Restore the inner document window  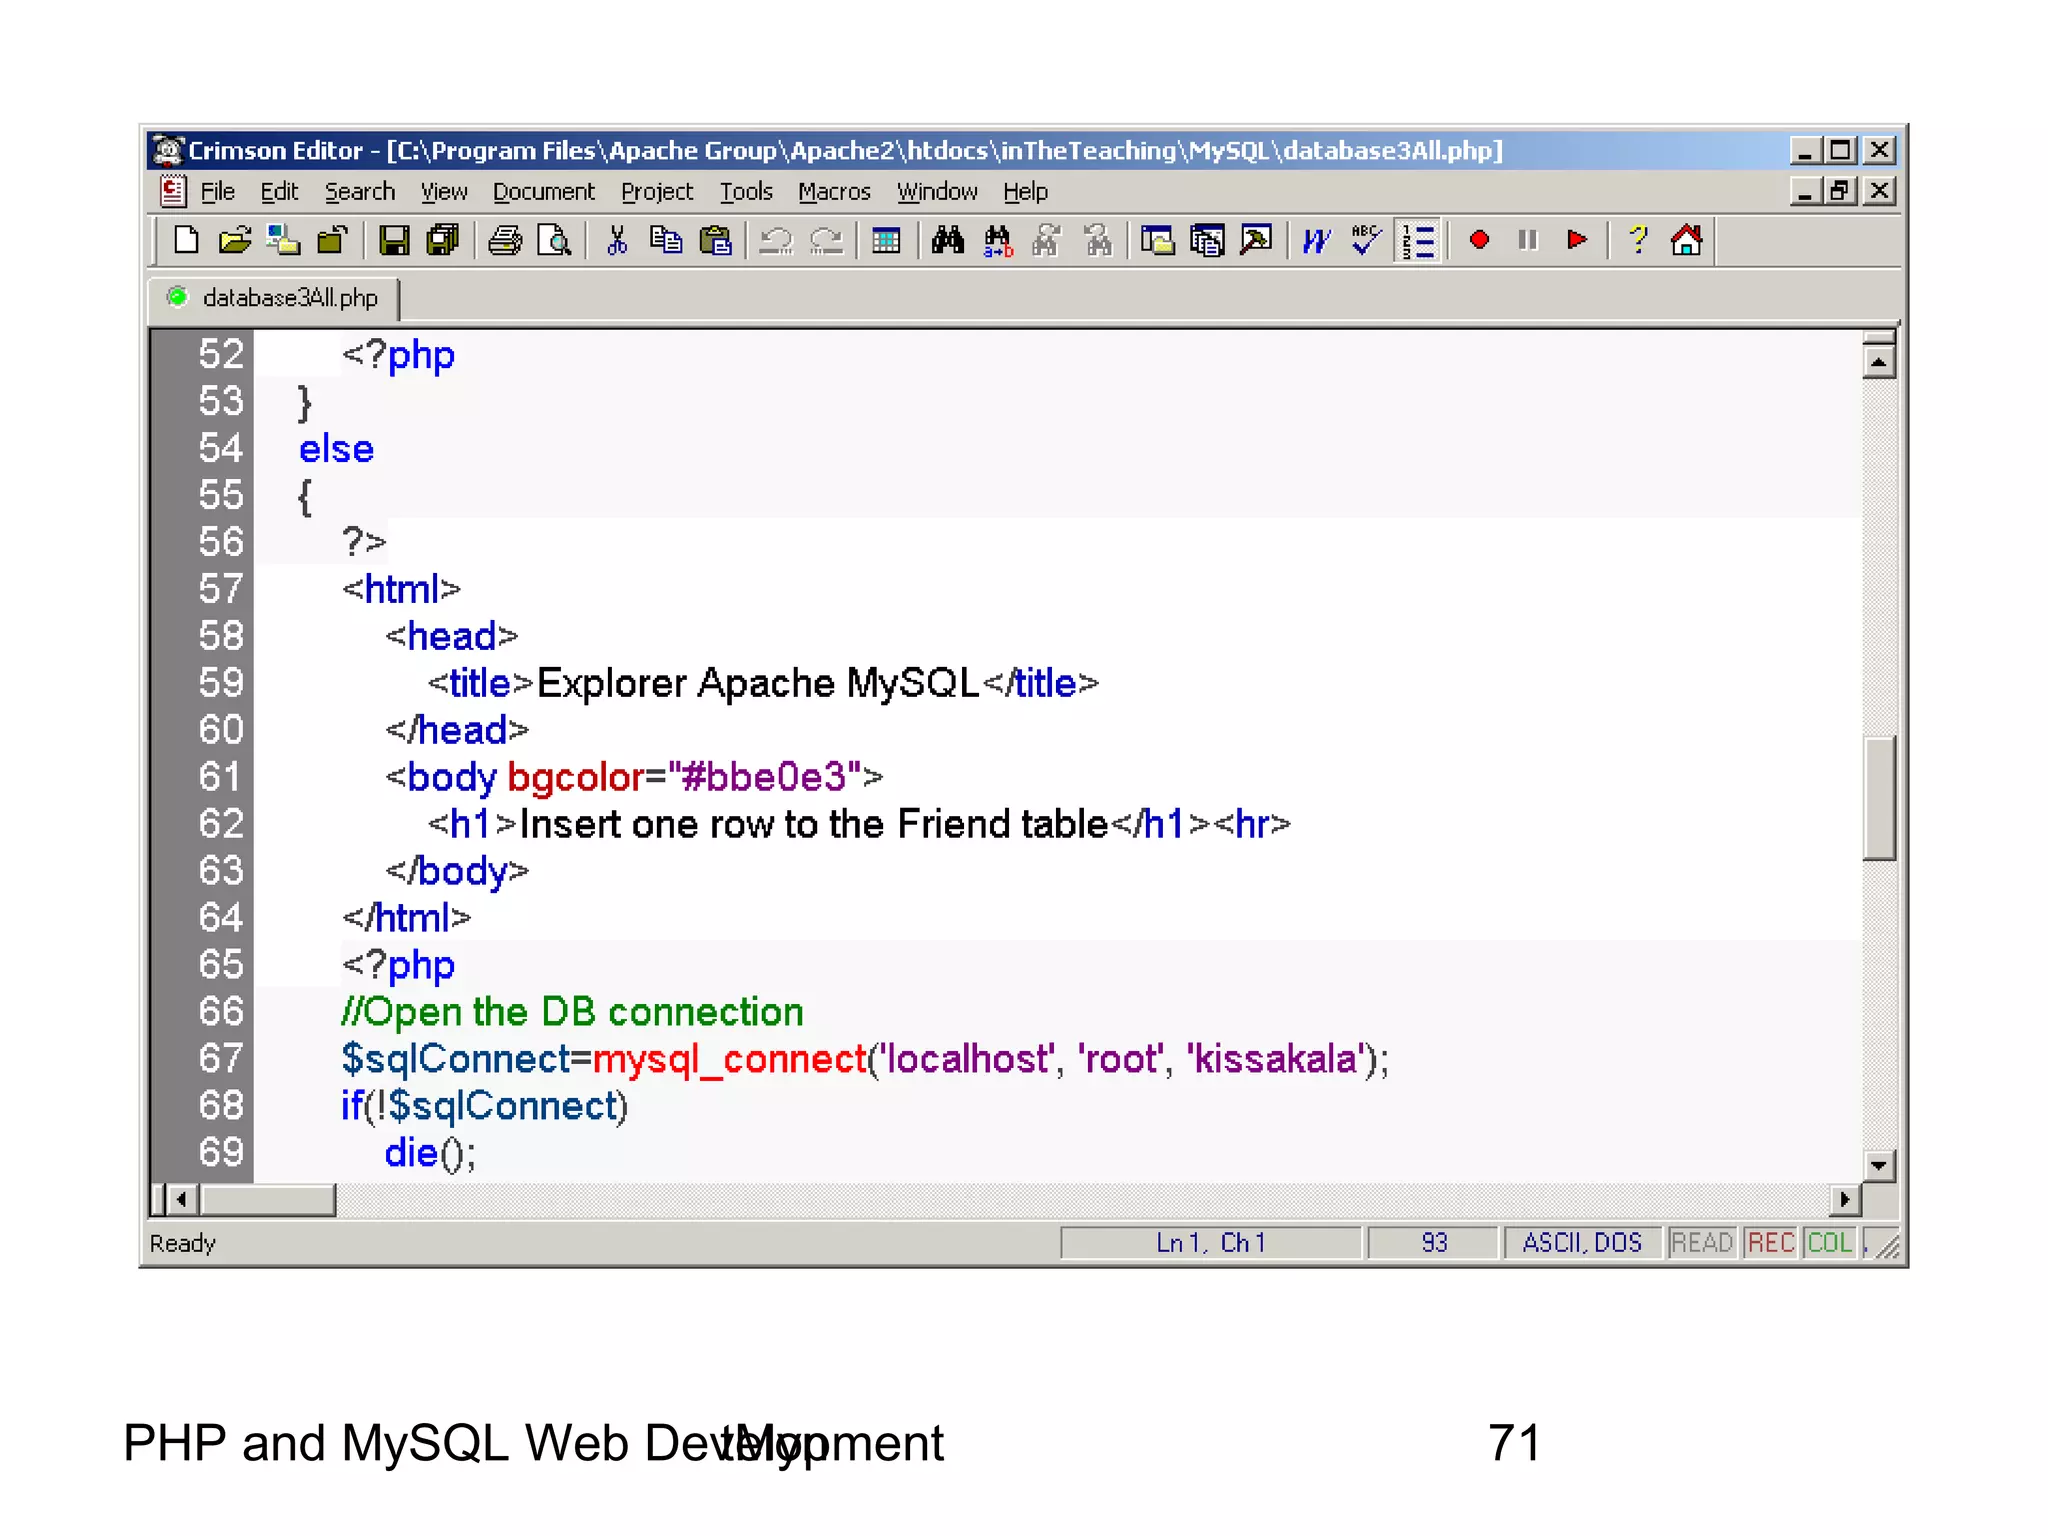[1840, 190]
